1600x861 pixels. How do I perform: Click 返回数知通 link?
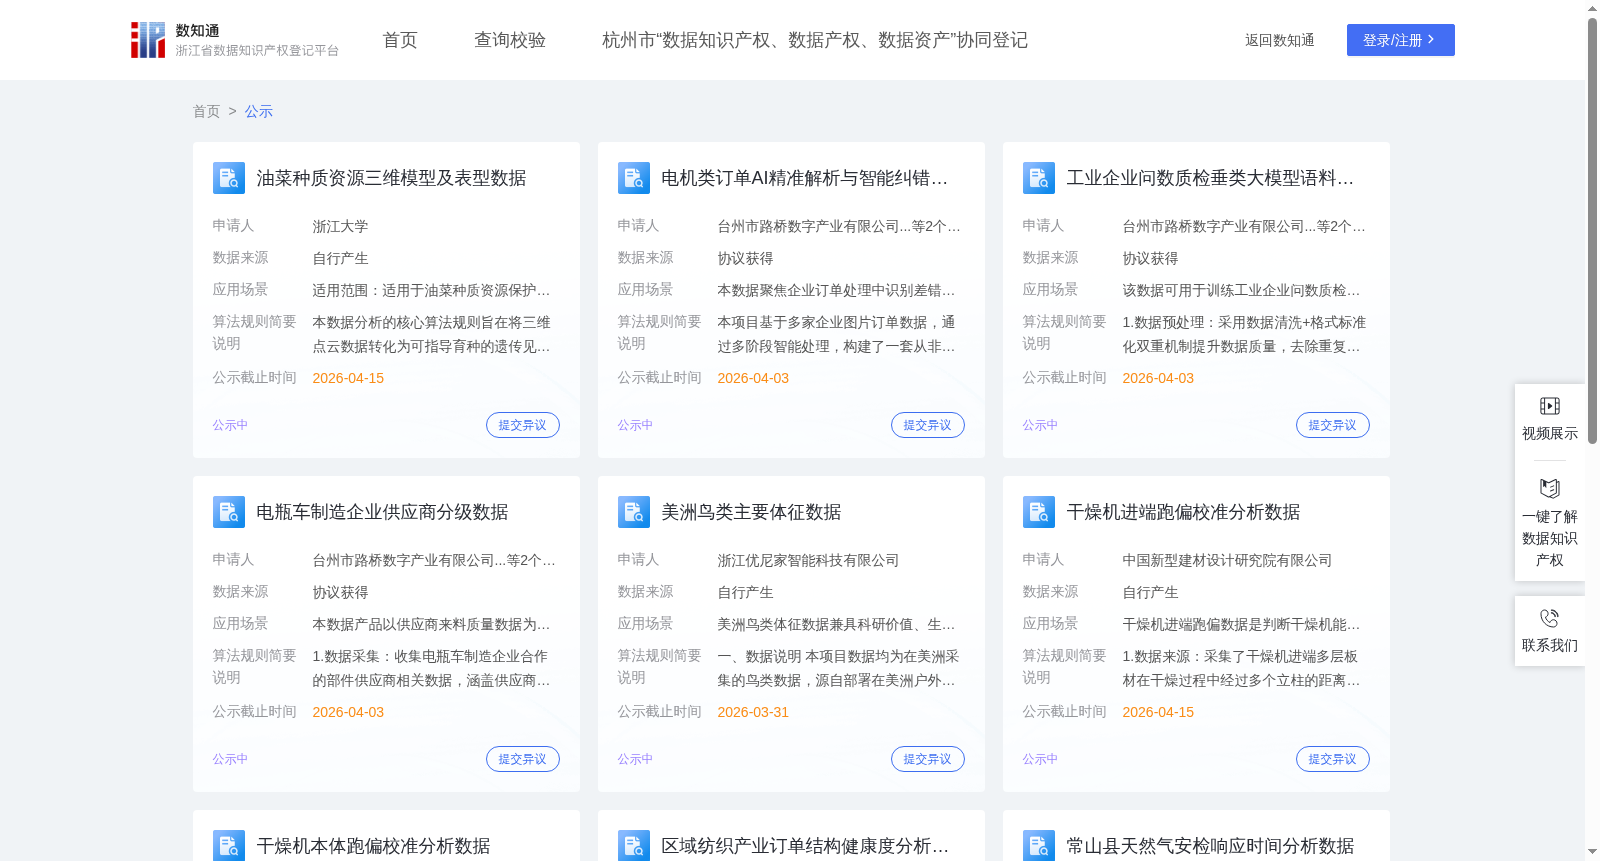[1279, 40]
